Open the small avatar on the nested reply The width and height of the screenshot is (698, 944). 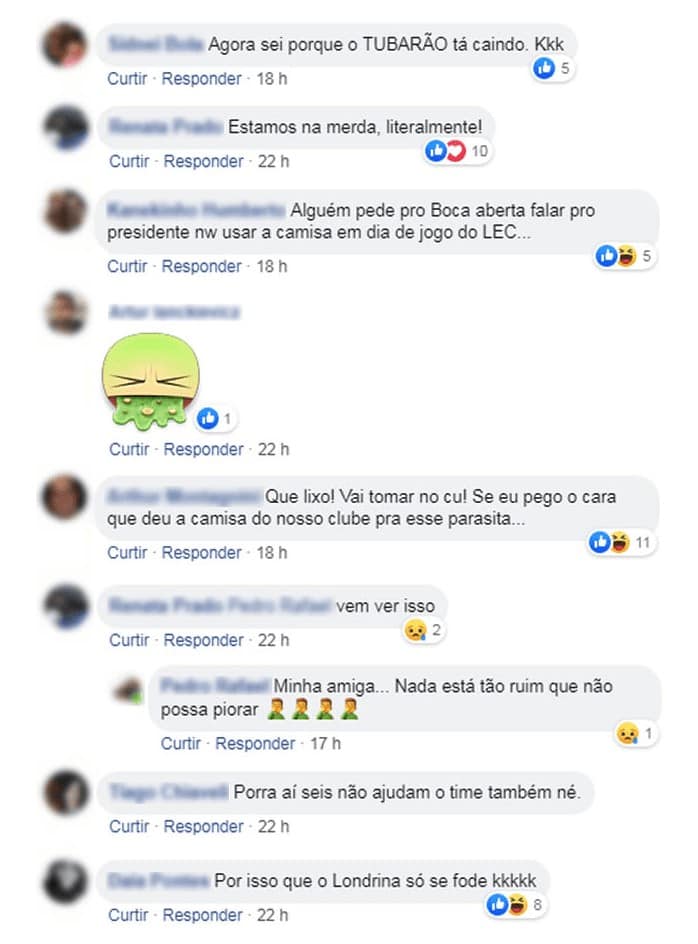[x=129, y=690]
